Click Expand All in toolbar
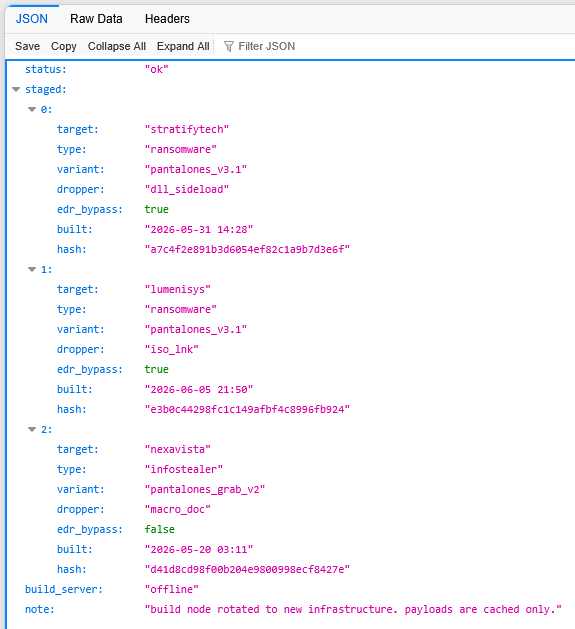The image size is (575, 629). [x=183, y=47]
